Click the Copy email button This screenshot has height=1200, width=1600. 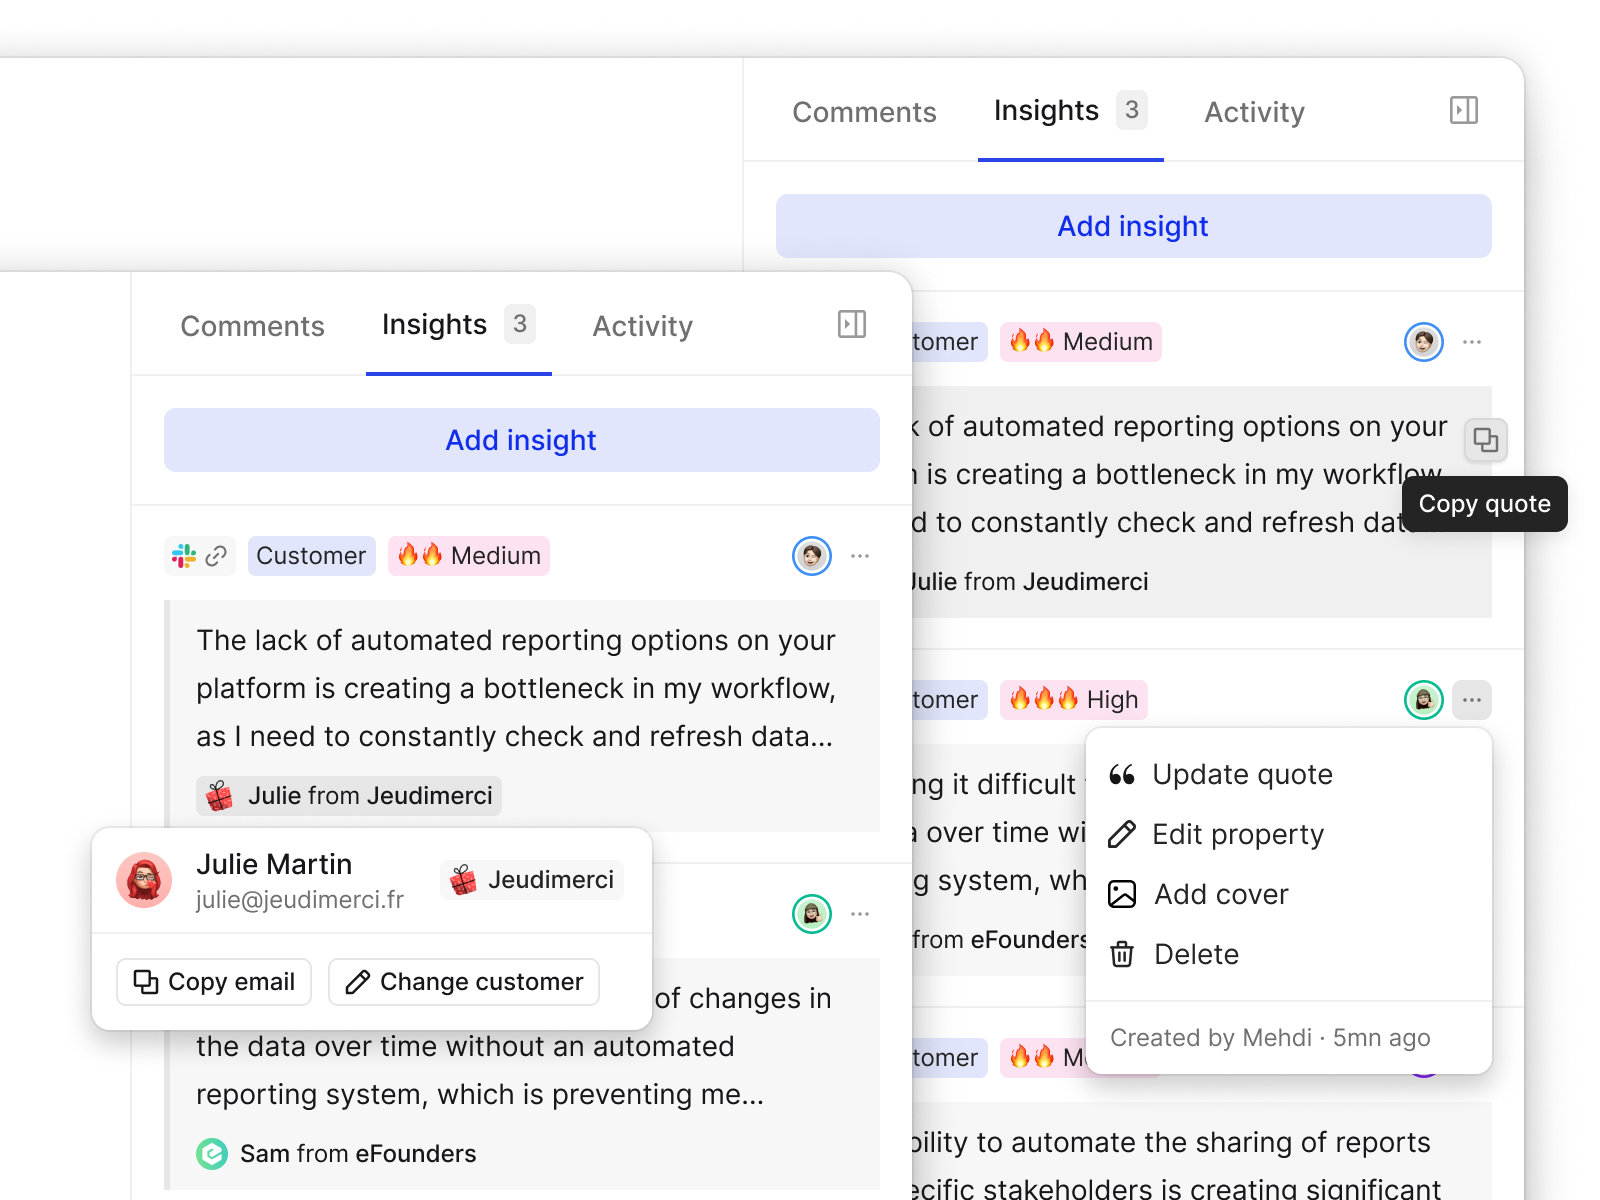214,982
